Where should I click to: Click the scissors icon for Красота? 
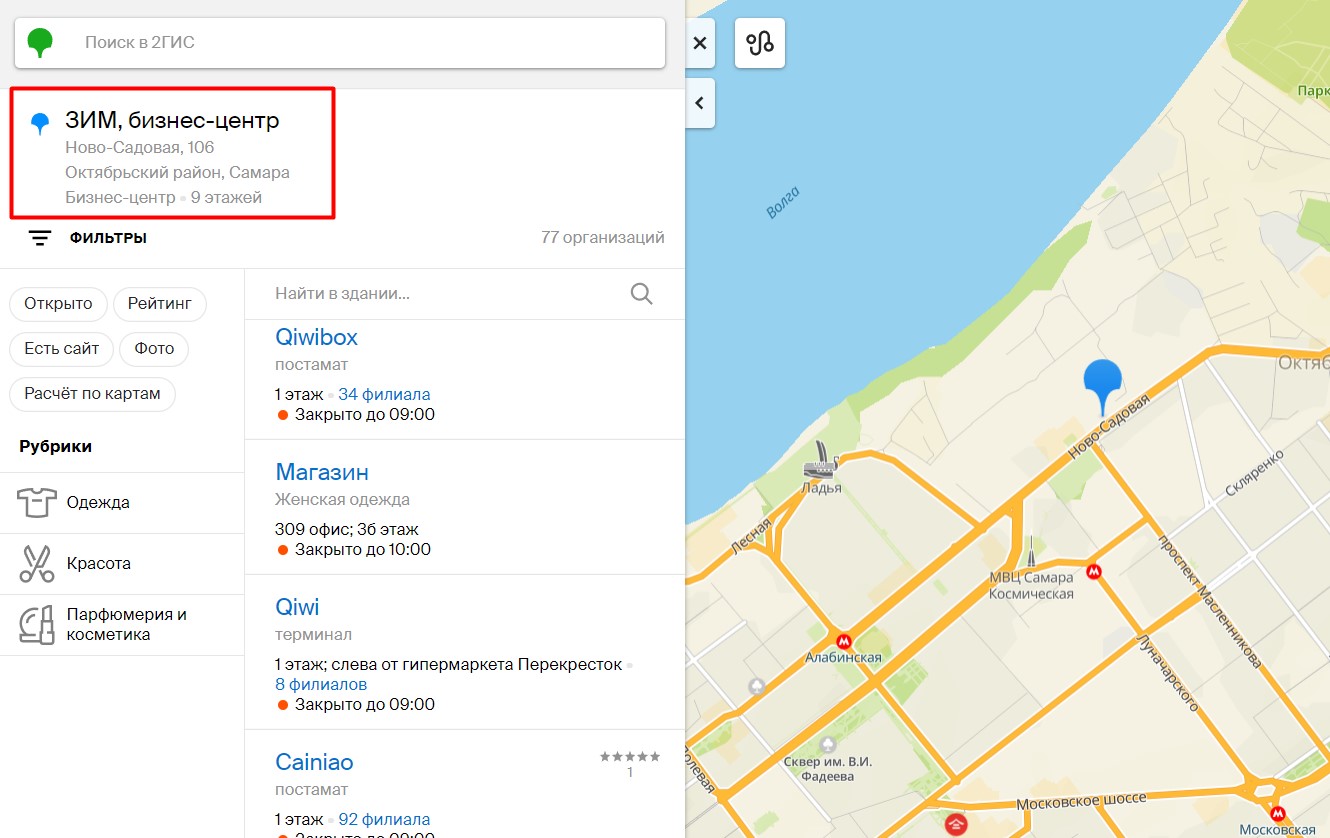tap(36, 564)
